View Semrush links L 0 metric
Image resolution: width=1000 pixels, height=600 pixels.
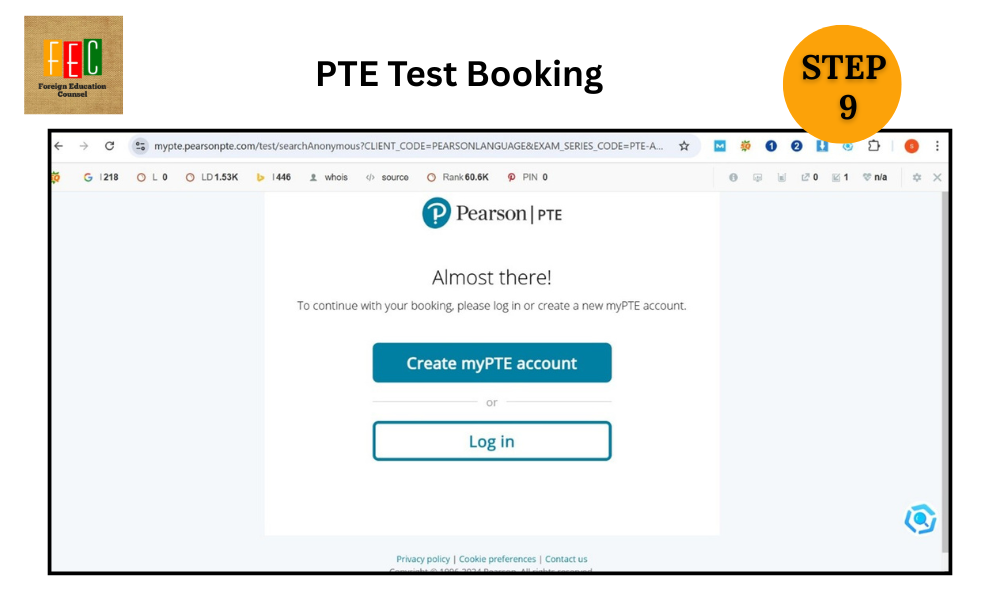coord(152,177)
